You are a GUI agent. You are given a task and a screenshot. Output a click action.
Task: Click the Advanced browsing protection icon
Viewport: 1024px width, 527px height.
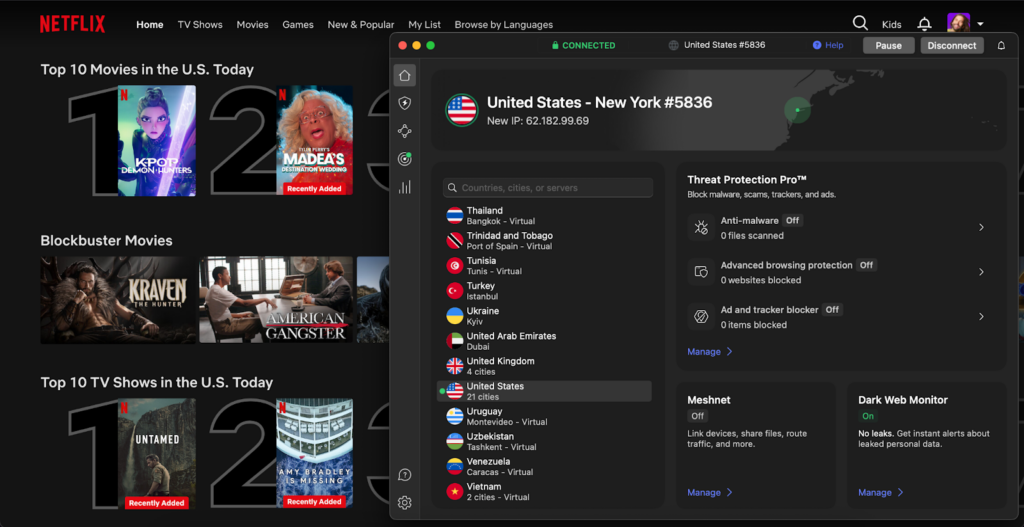[701, 272]
